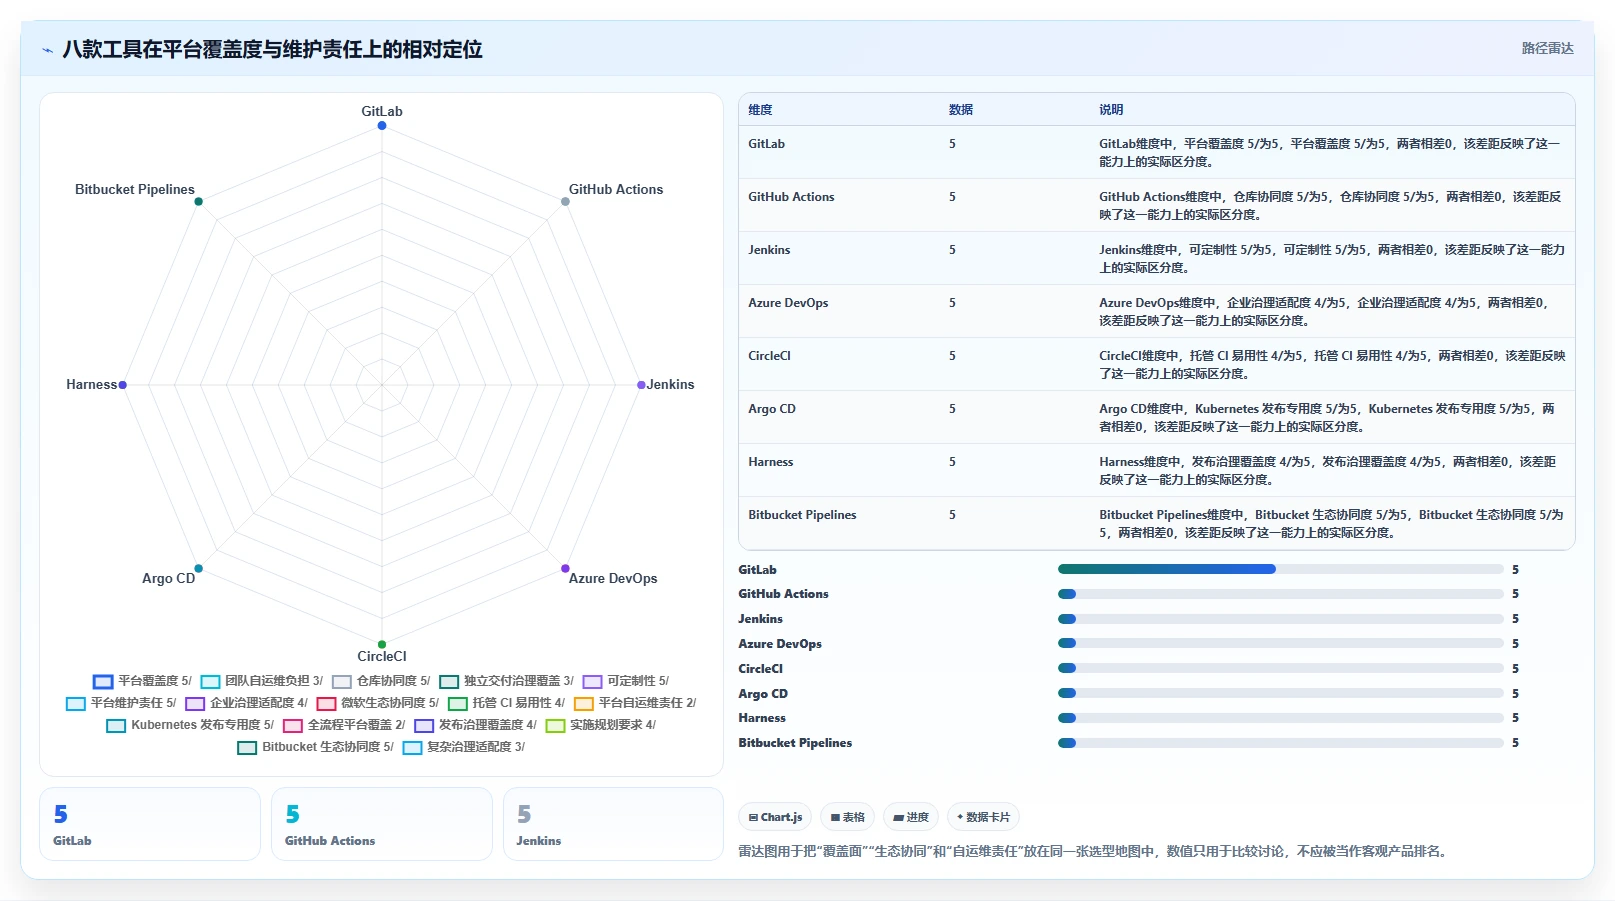
Task: Select the GitHub Actions table row
Action: (x=1156, y=205)
